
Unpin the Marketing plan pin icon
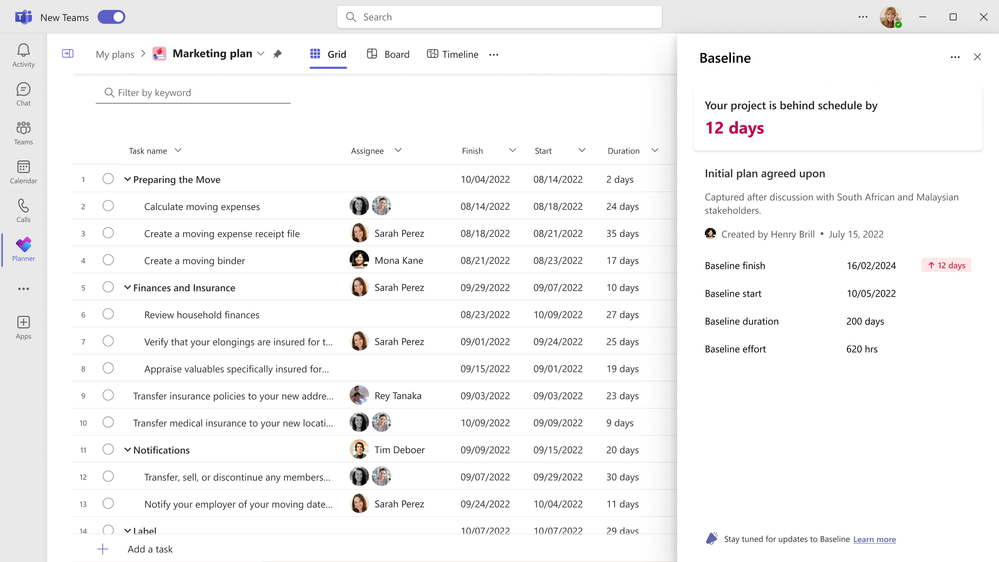click(277, 54)
